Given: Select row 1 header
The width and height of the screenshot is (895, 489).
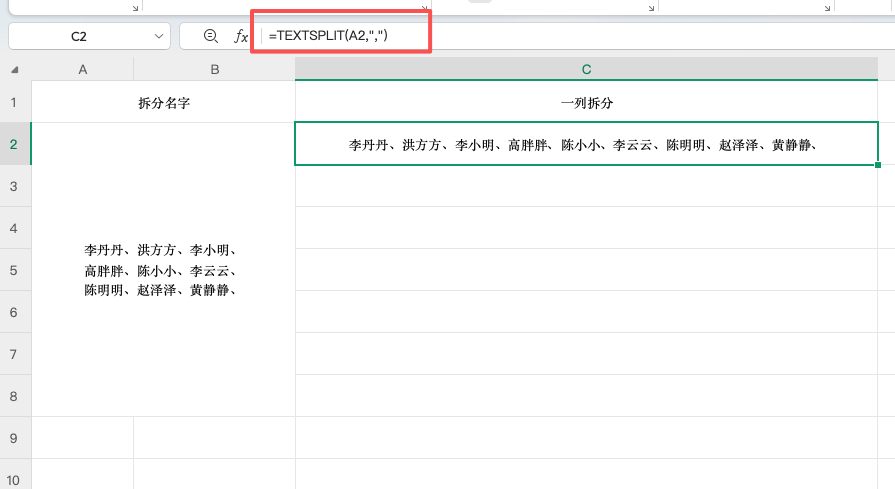Looking at the screenshot, I should 15,102.
